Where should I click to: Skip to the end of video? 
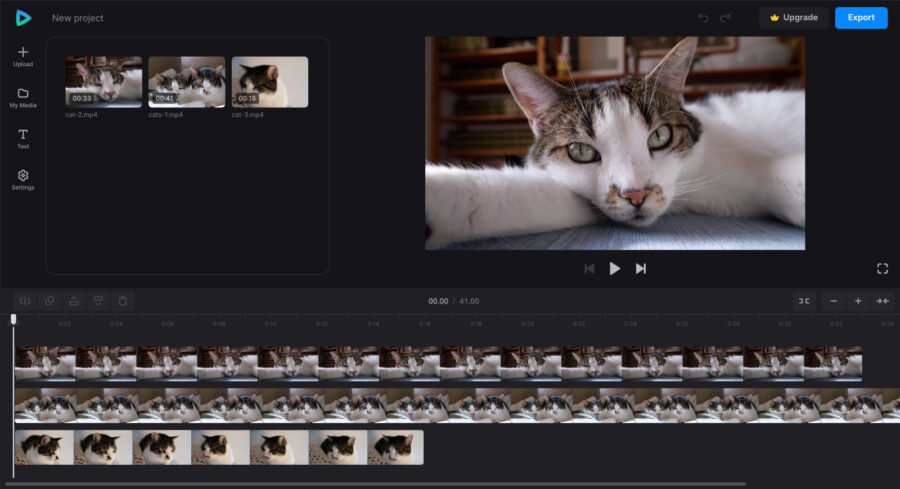coord(641,269)
